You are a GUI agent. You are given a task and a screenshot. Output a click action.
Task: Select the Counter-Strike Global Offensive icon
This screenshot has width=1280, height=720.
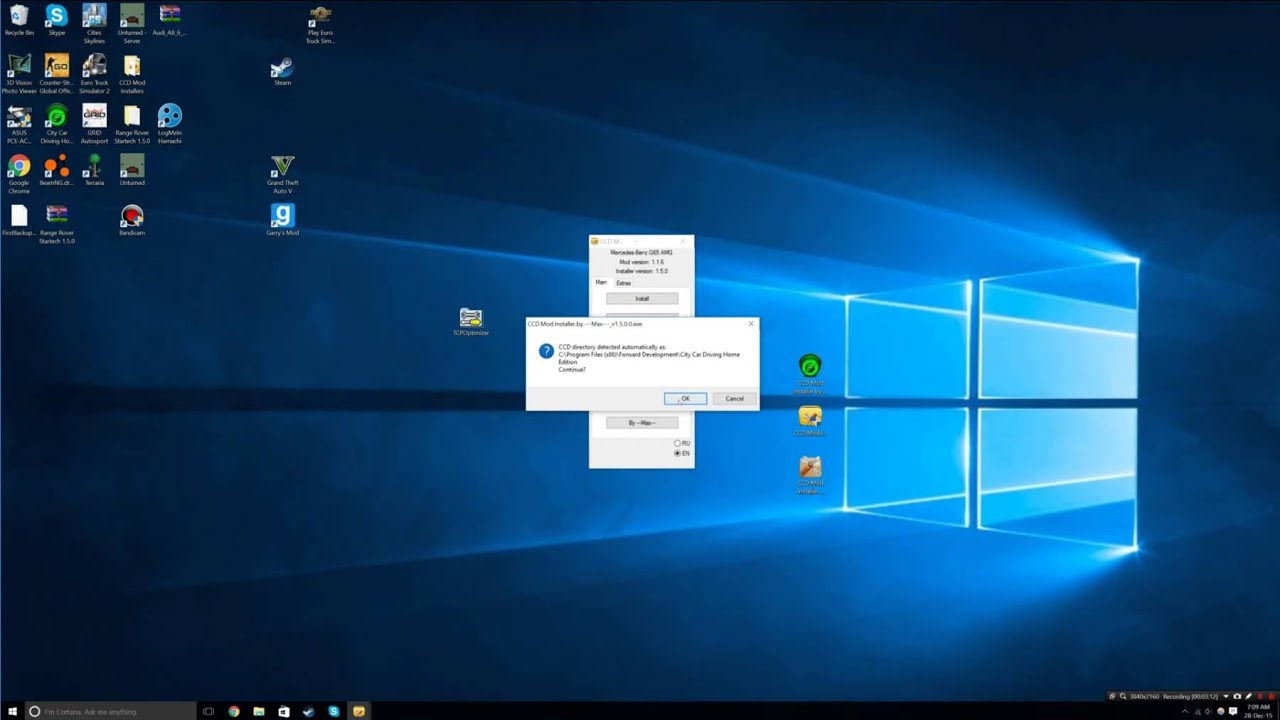[57, 74]
